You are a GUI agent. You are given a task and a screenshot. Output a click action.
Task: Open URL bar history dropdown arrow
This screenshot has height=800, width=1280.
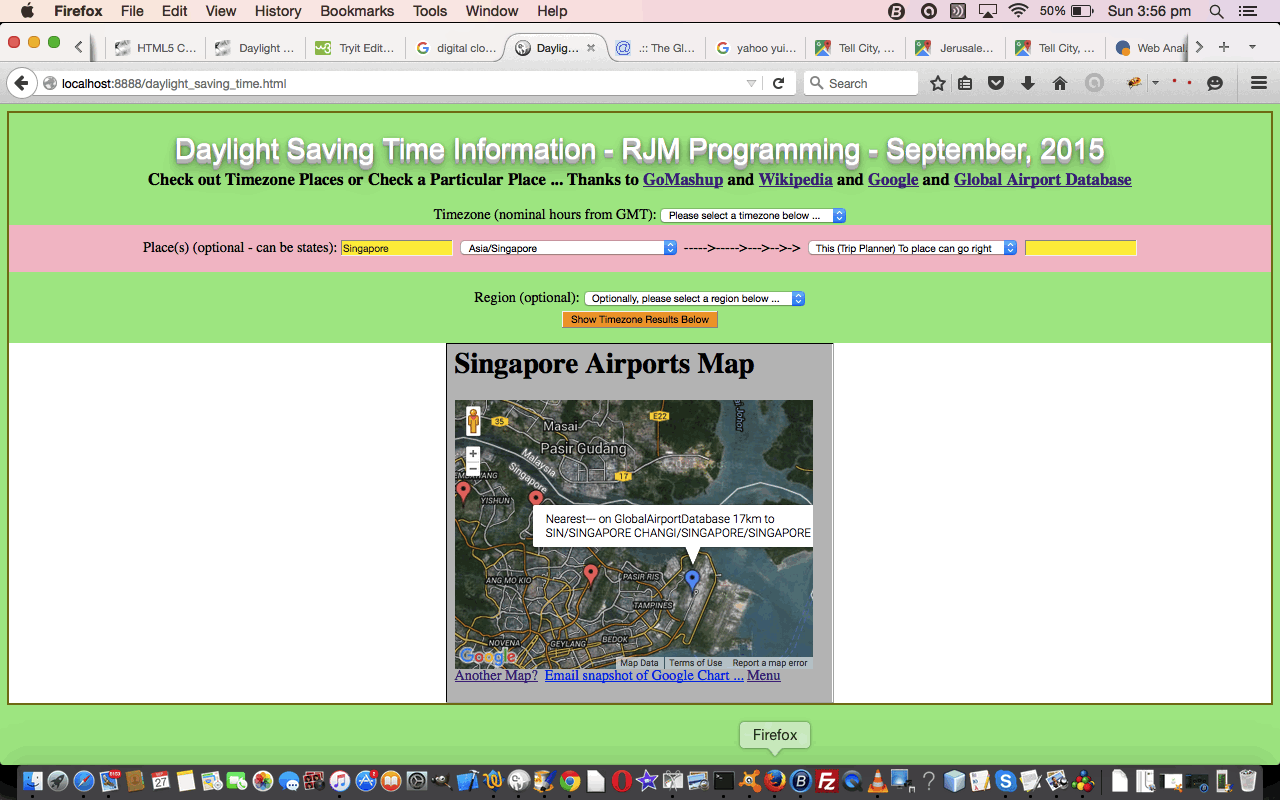(751, 84)
